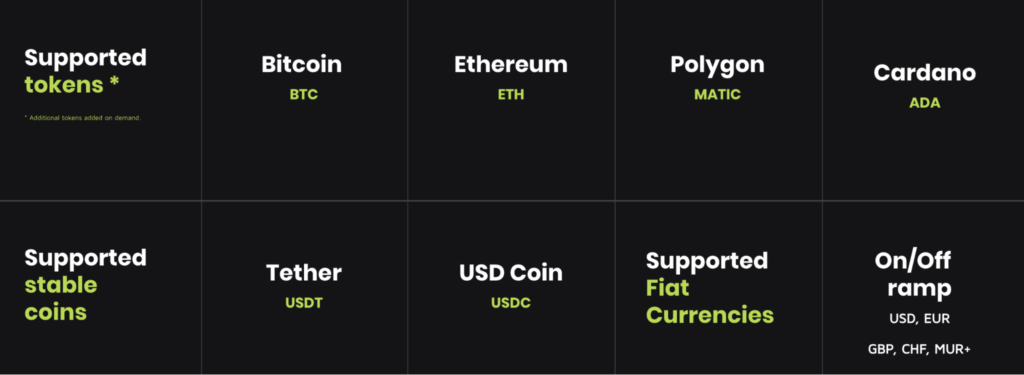Click the Supported Fiat Currencies title
Screen dimensions: 1024x375
click(710, 287)
